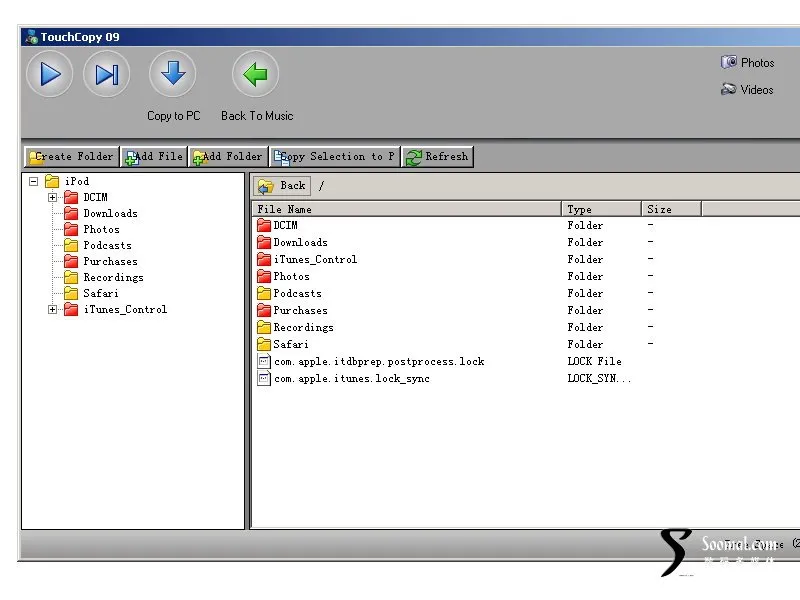Select Podcasts in the folder tree
This screenshot has width=800, height=600.
(108, 245)
